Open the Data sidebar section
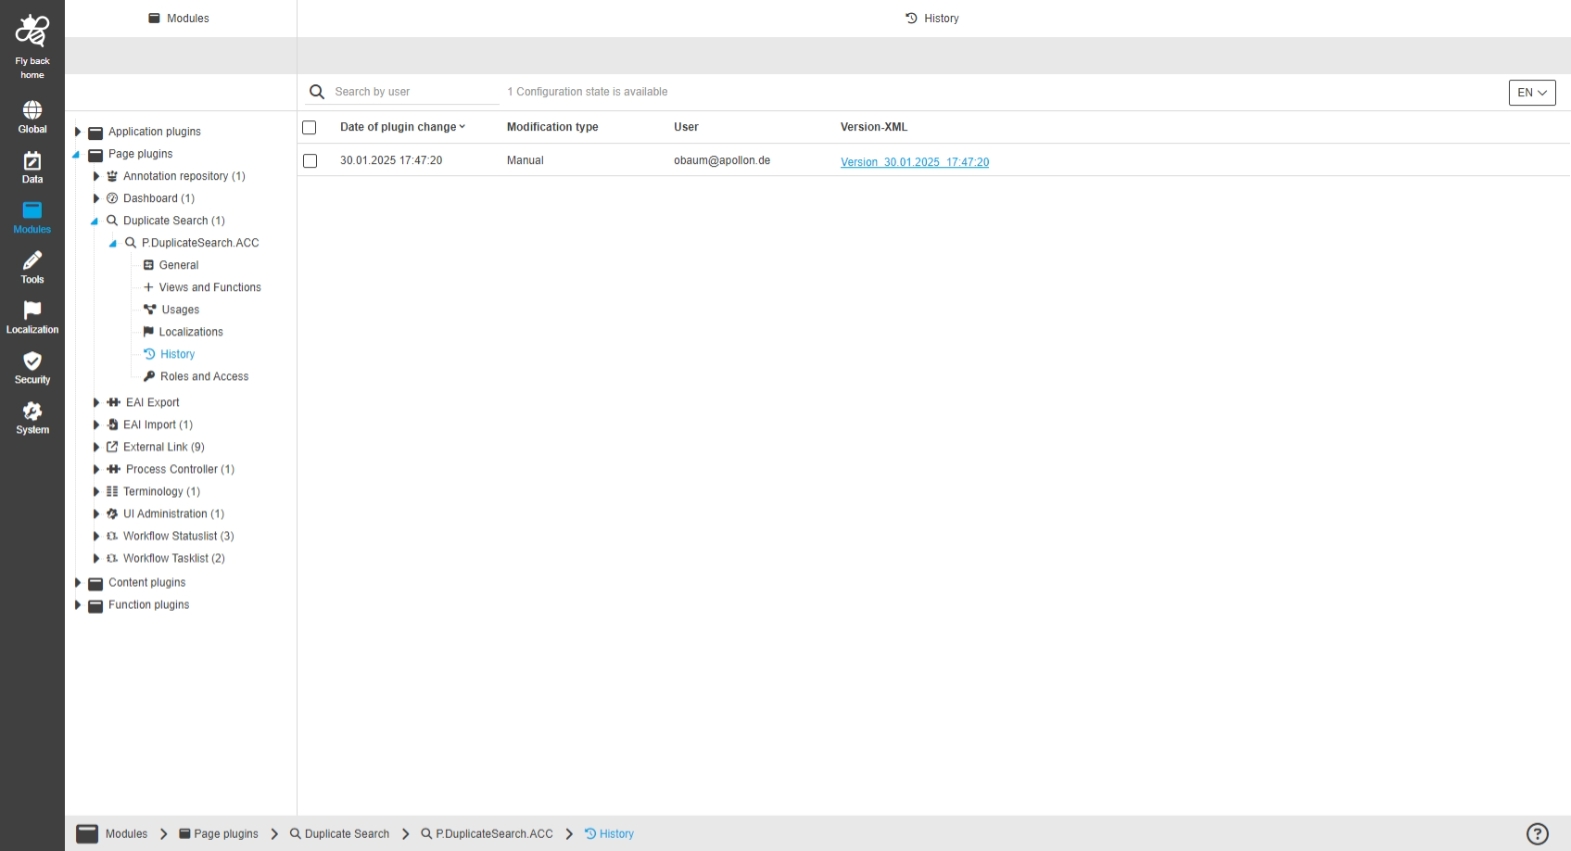Viewport: 1571px width, 851px height. click(32, 167)
